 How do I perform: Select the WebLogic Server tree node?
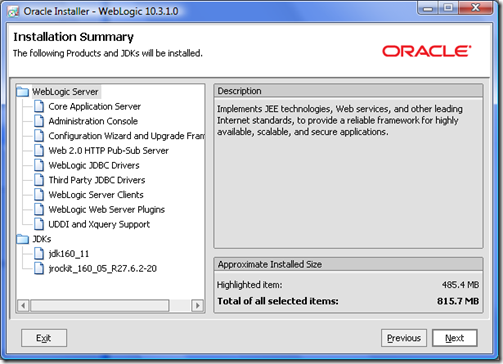(65, 92)
